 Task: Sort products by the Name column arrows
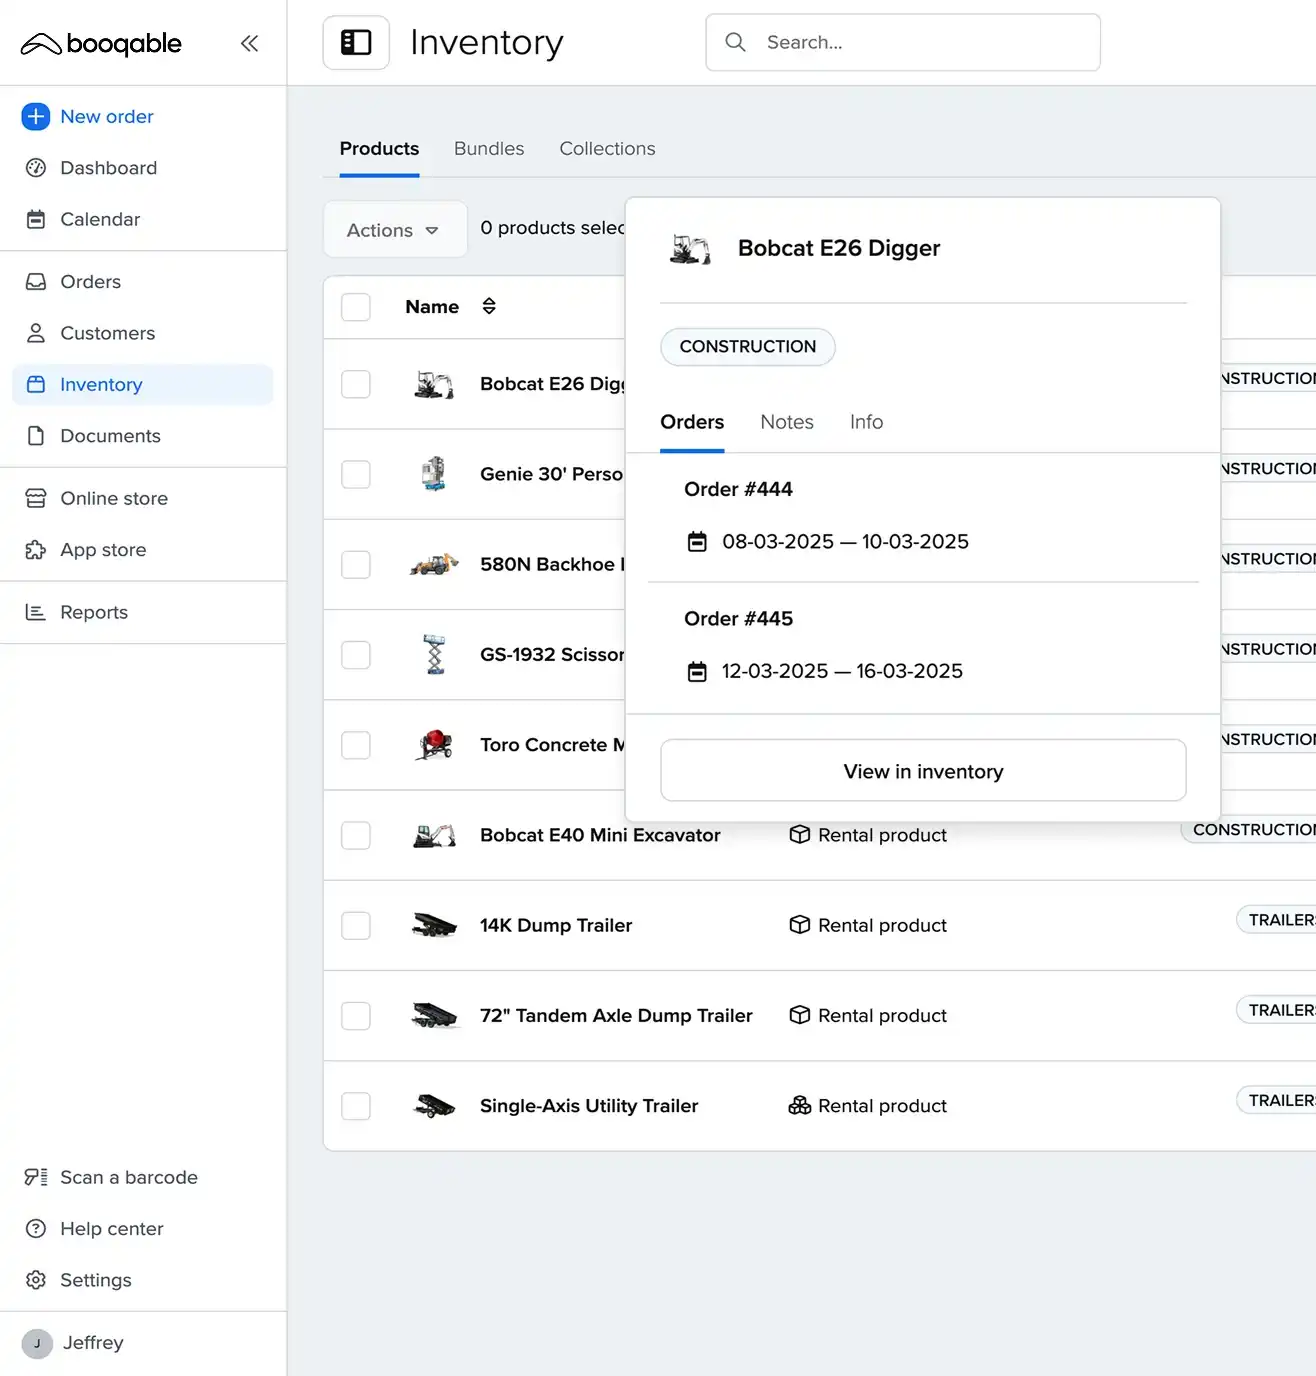click(x=489, y=307)
